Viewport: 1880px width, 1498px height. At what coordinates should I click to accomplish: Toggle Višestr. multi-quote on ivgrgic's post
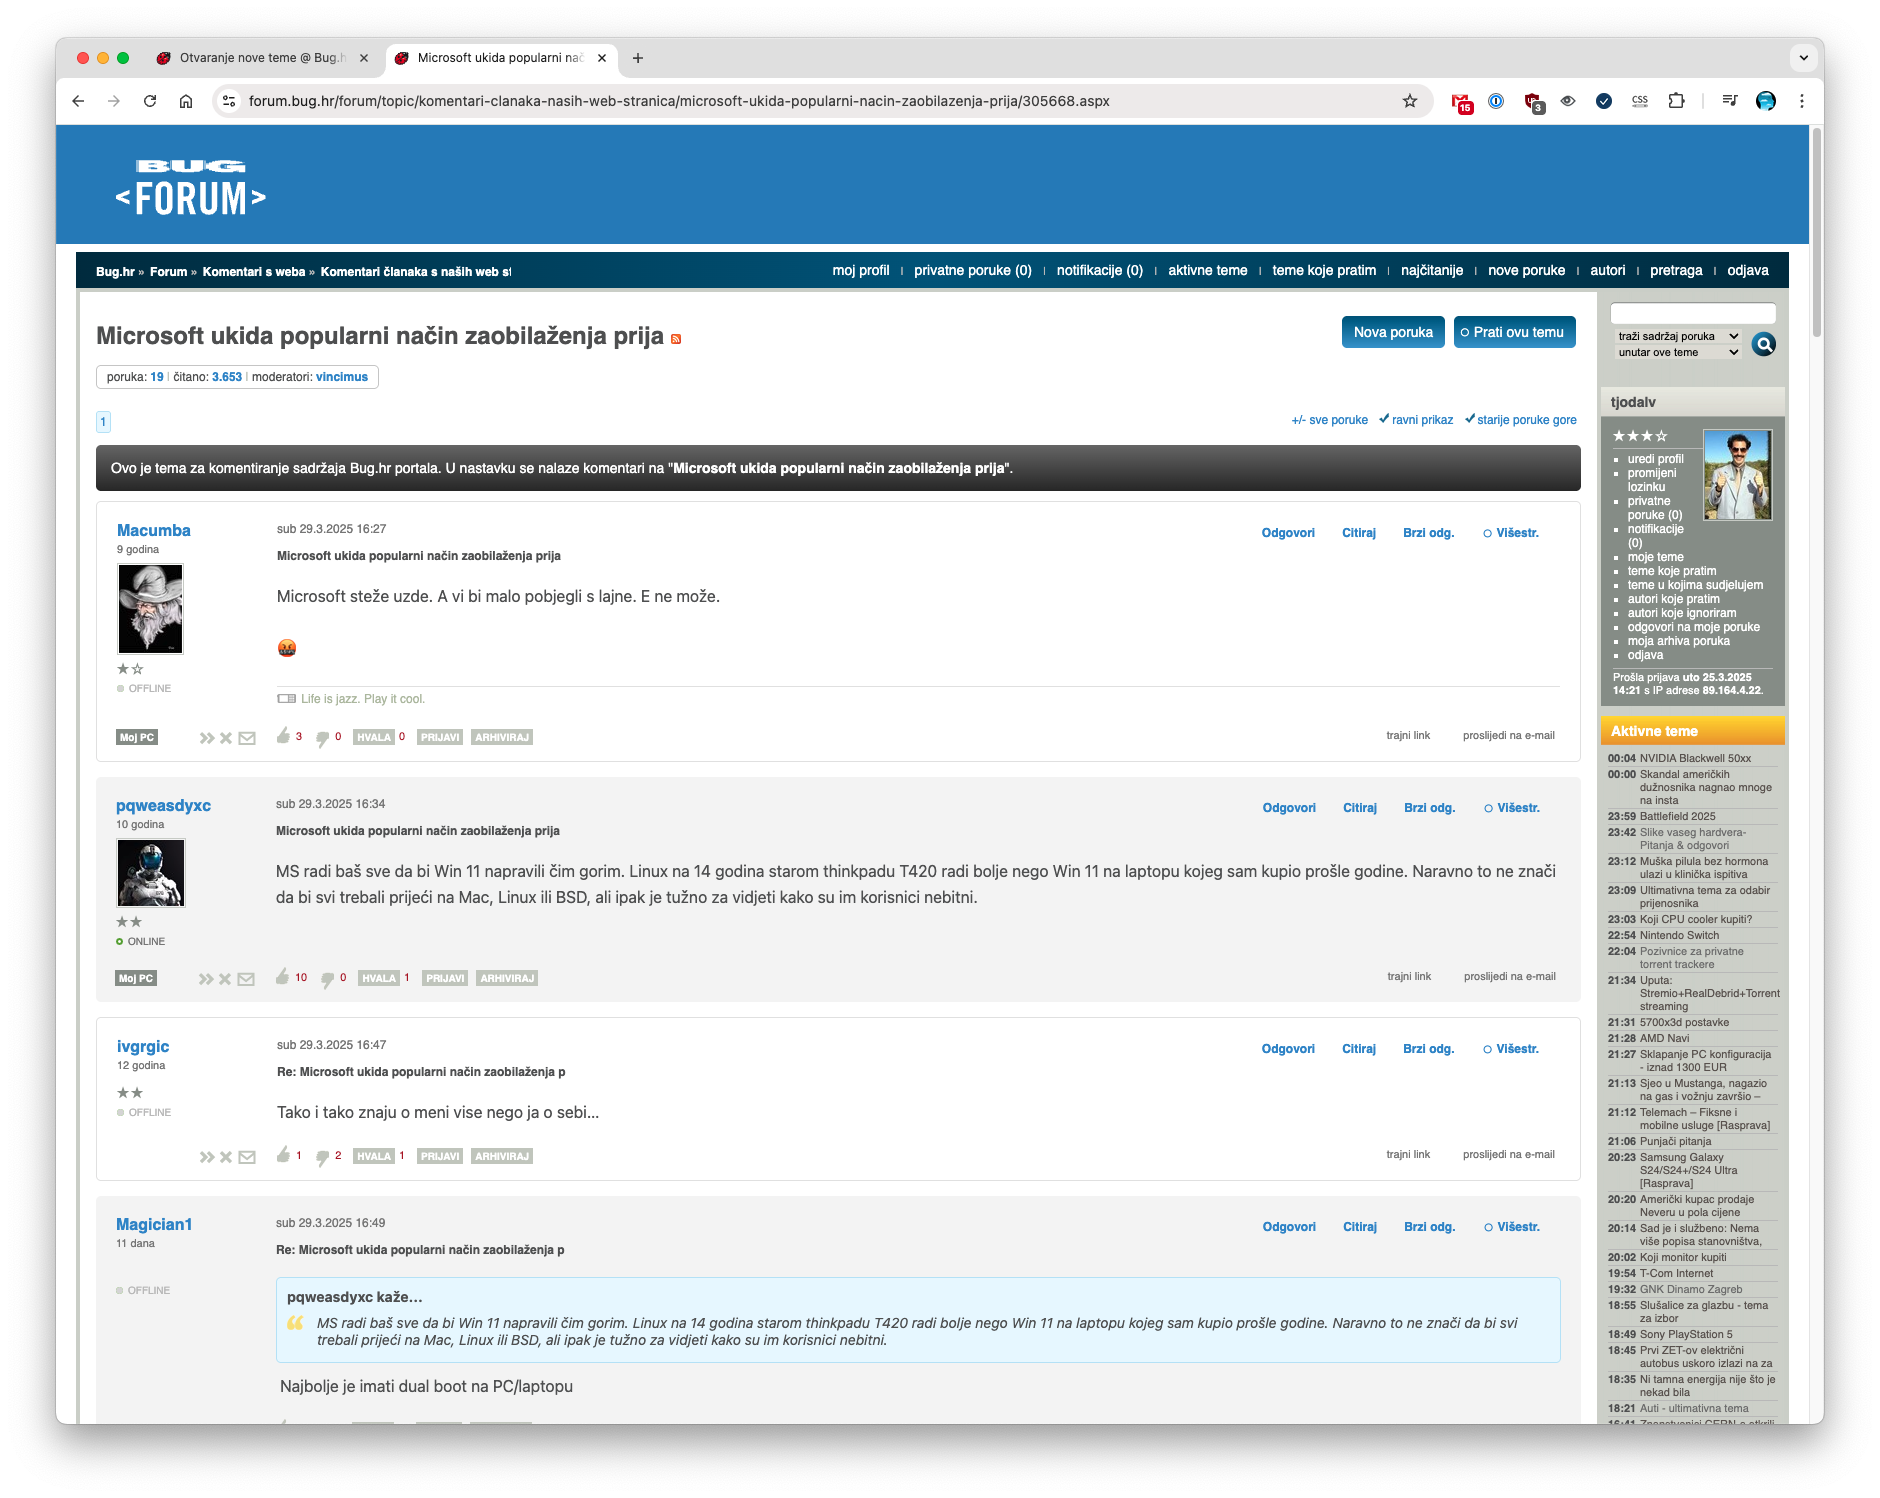coord(1511,1049)
